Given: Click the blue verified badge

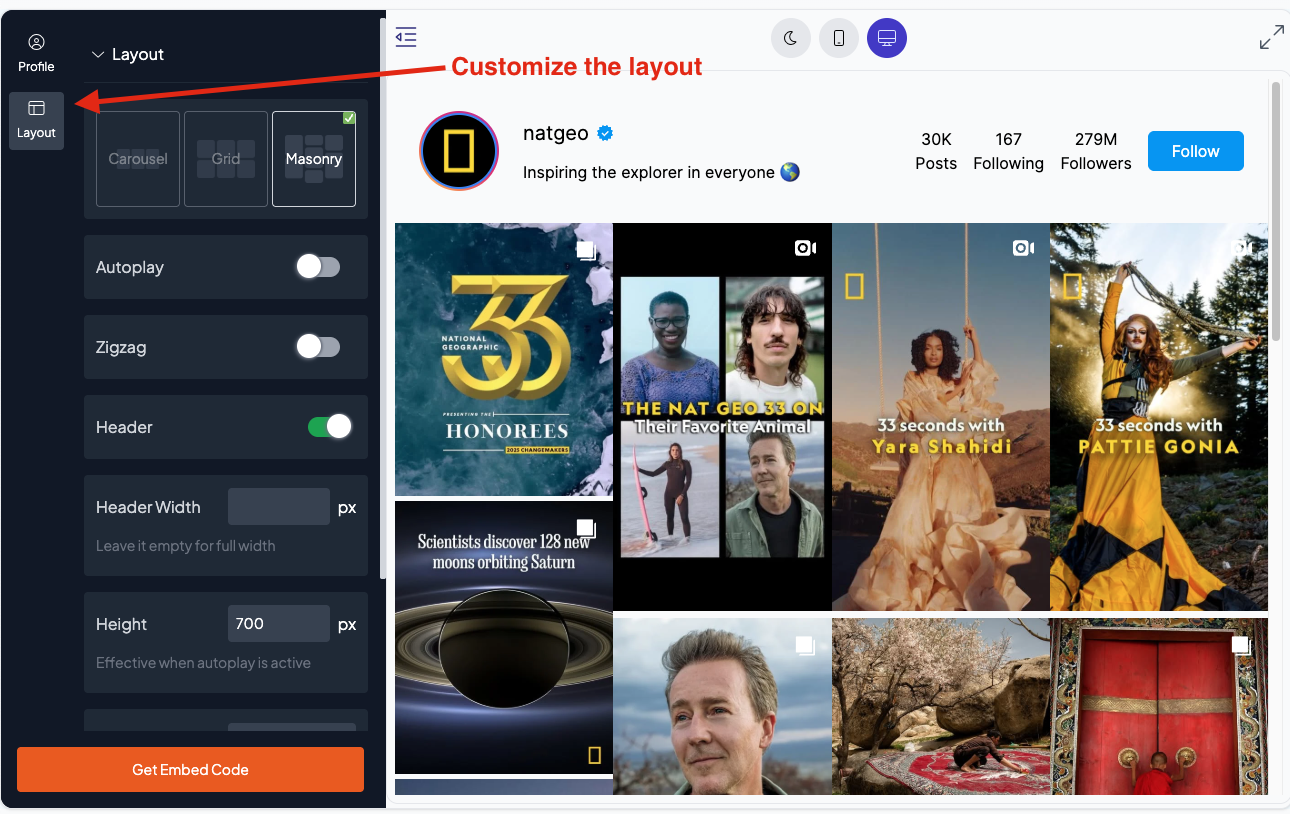Looking at the screenshot, I should coord(605,133).
